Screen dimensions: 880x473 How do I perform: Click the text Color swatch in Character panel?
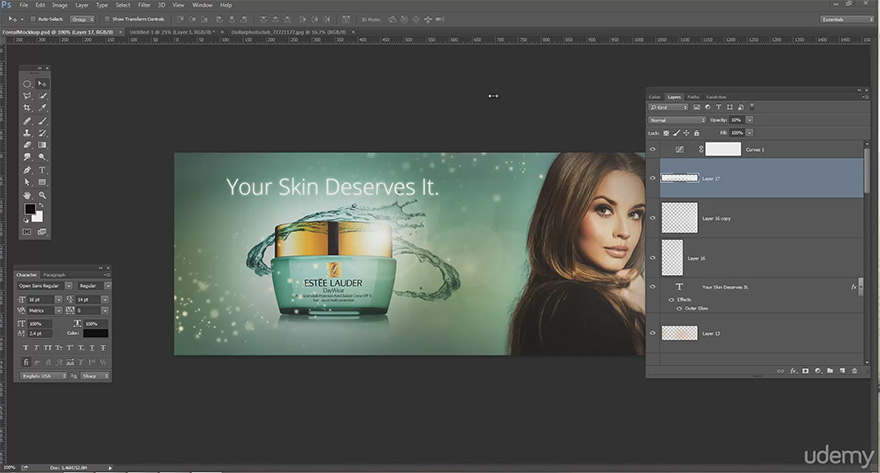coord(95,333)
